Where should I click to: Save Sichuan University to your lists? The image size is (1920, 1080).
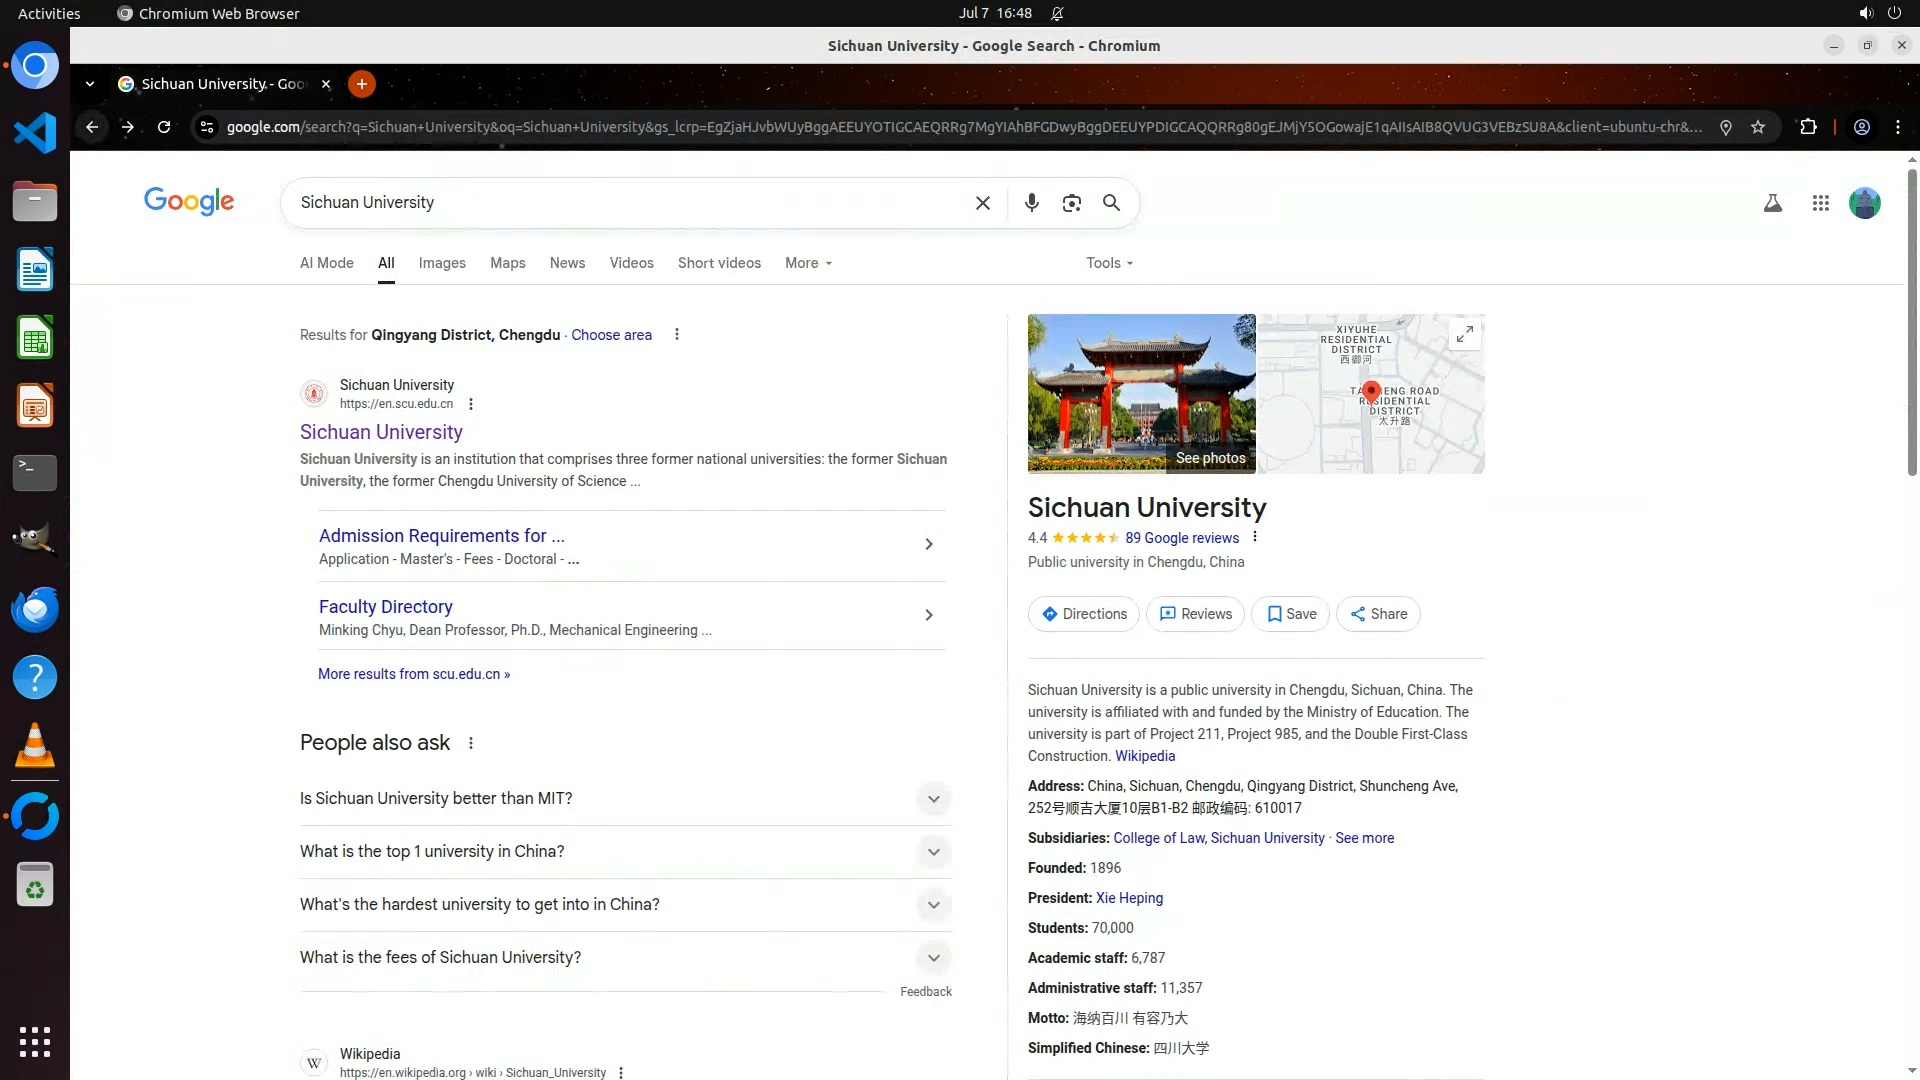coord(1291,614)
